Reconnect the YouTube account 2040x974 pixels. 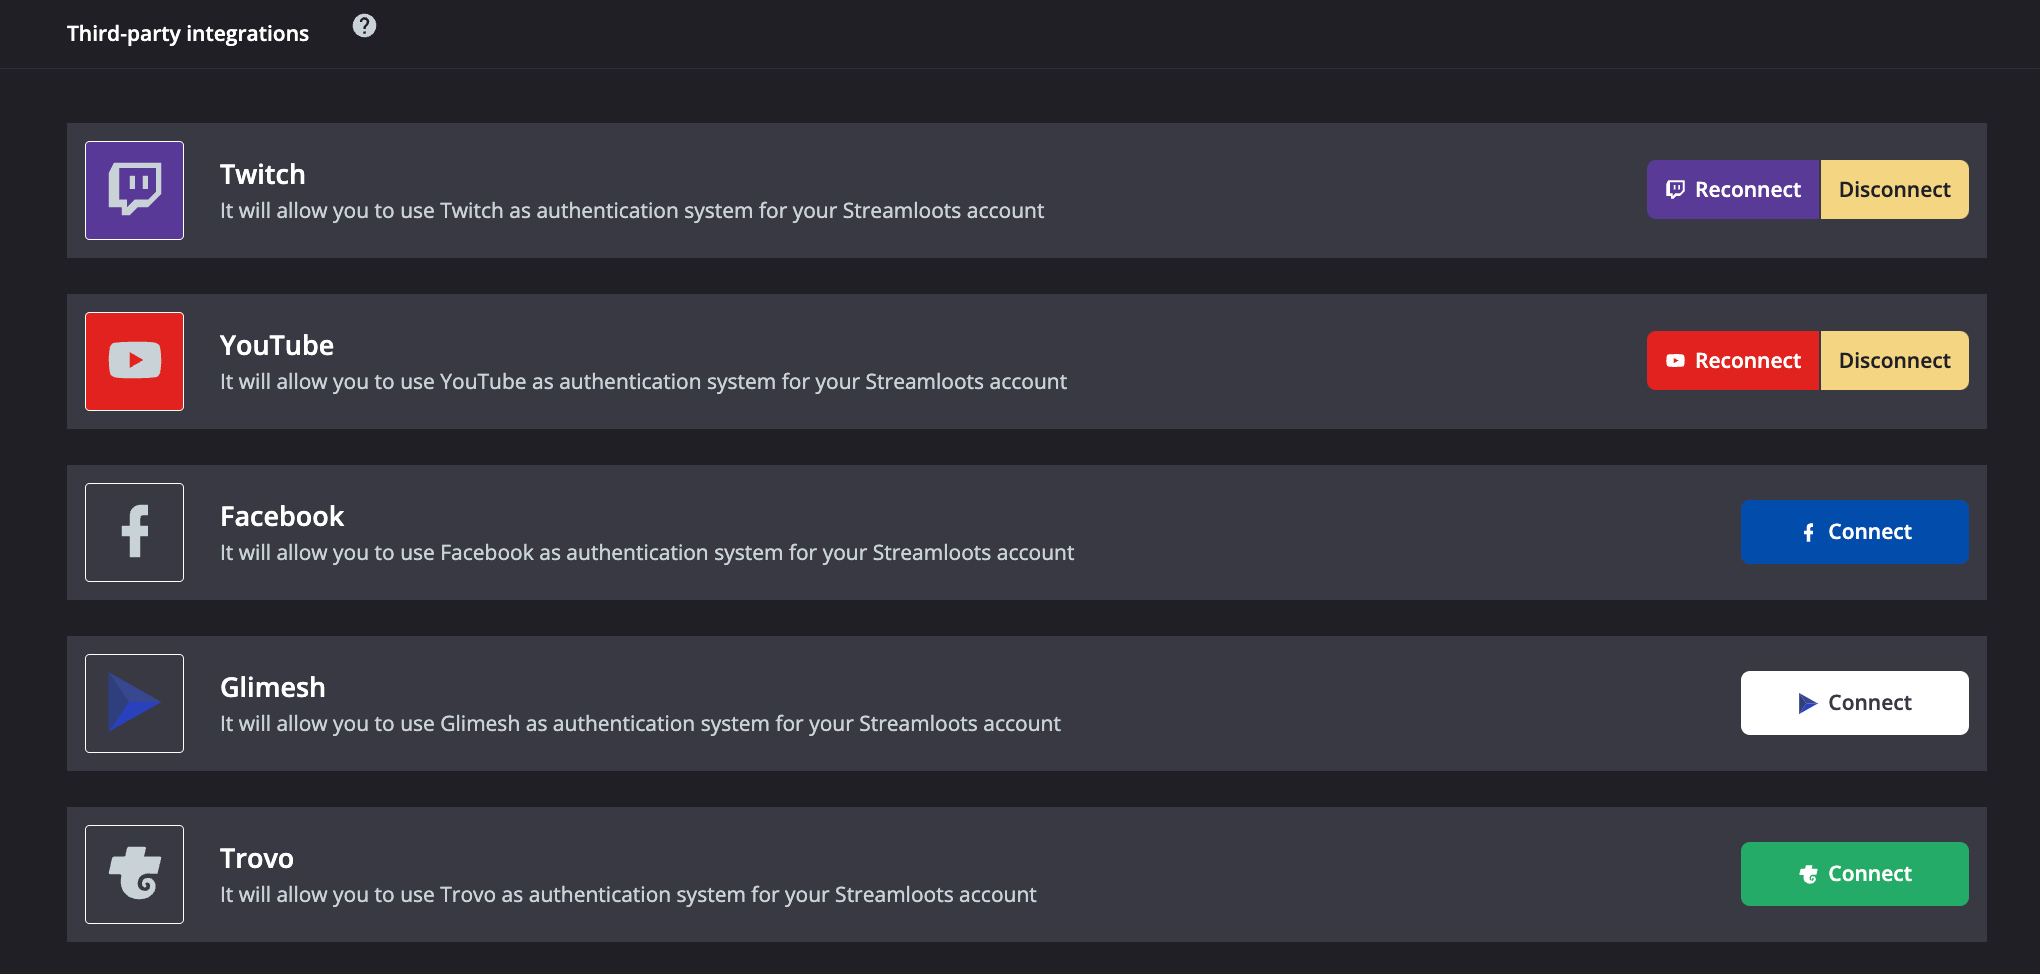1733,361
